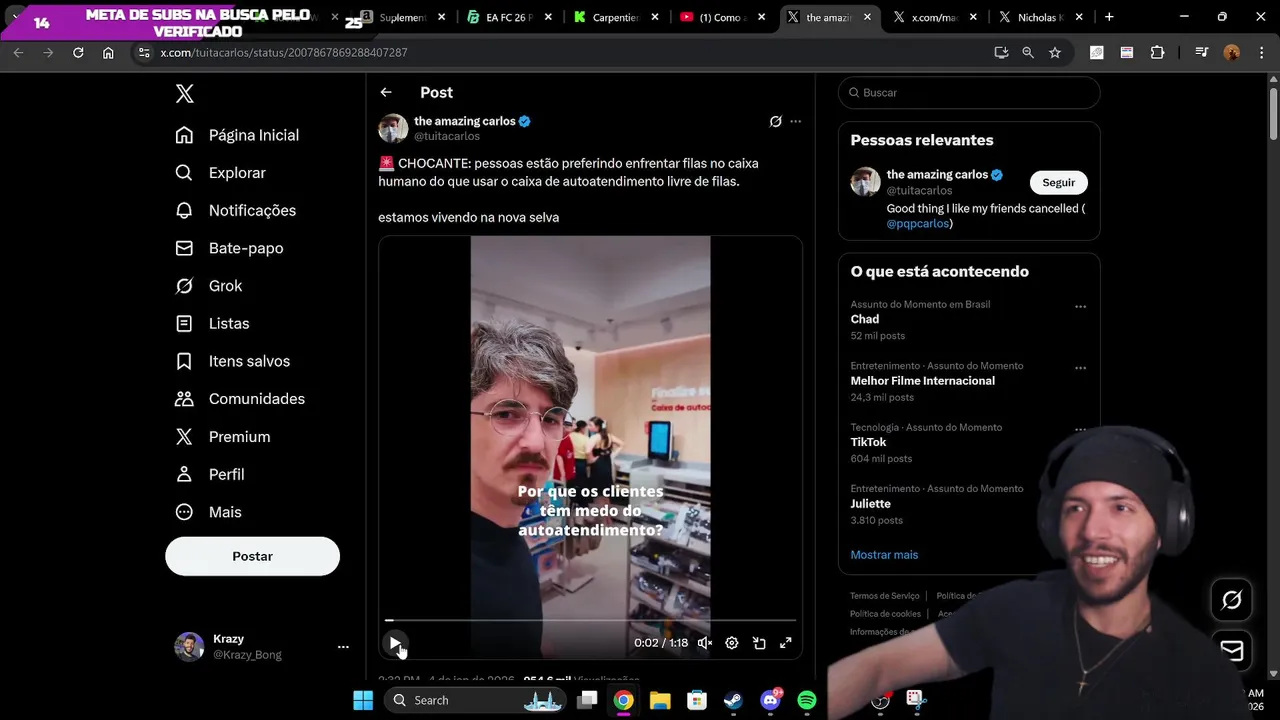Image resolution: width=1280 pixels, height=720 pixels.
Task: Open Política de cookies footer link
Action: [x=885, y=614]
